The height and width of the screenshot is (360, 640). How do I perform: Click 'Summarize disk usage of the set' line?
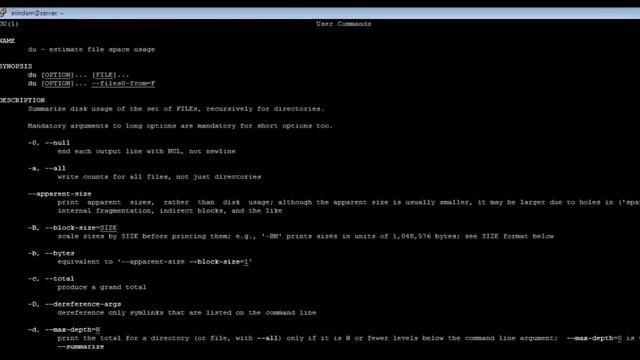176,109
